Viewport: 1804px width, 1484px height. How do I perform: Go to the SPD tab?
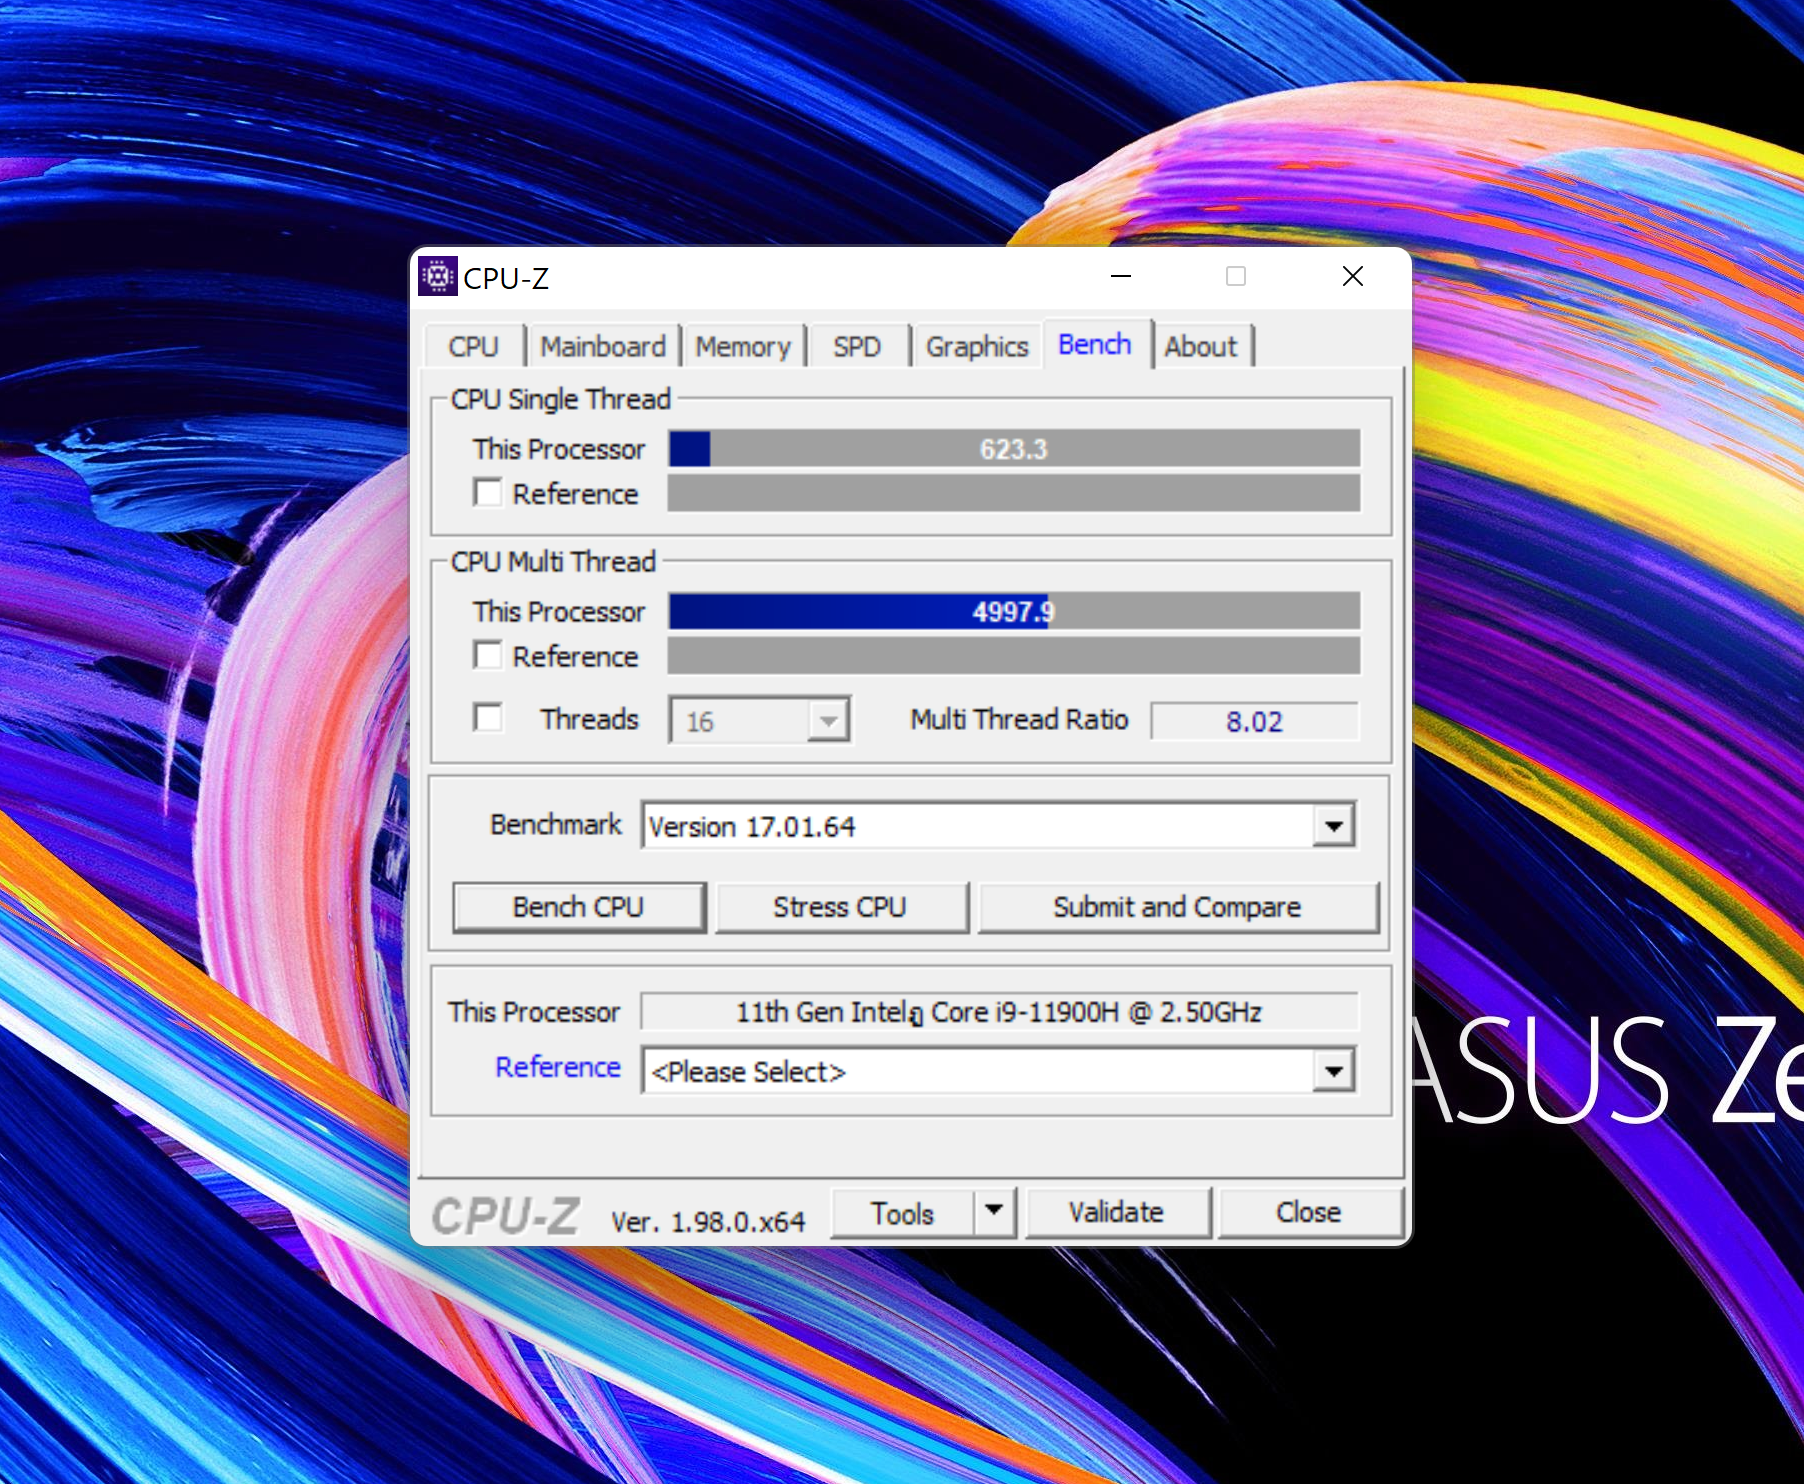click(857, 347)
